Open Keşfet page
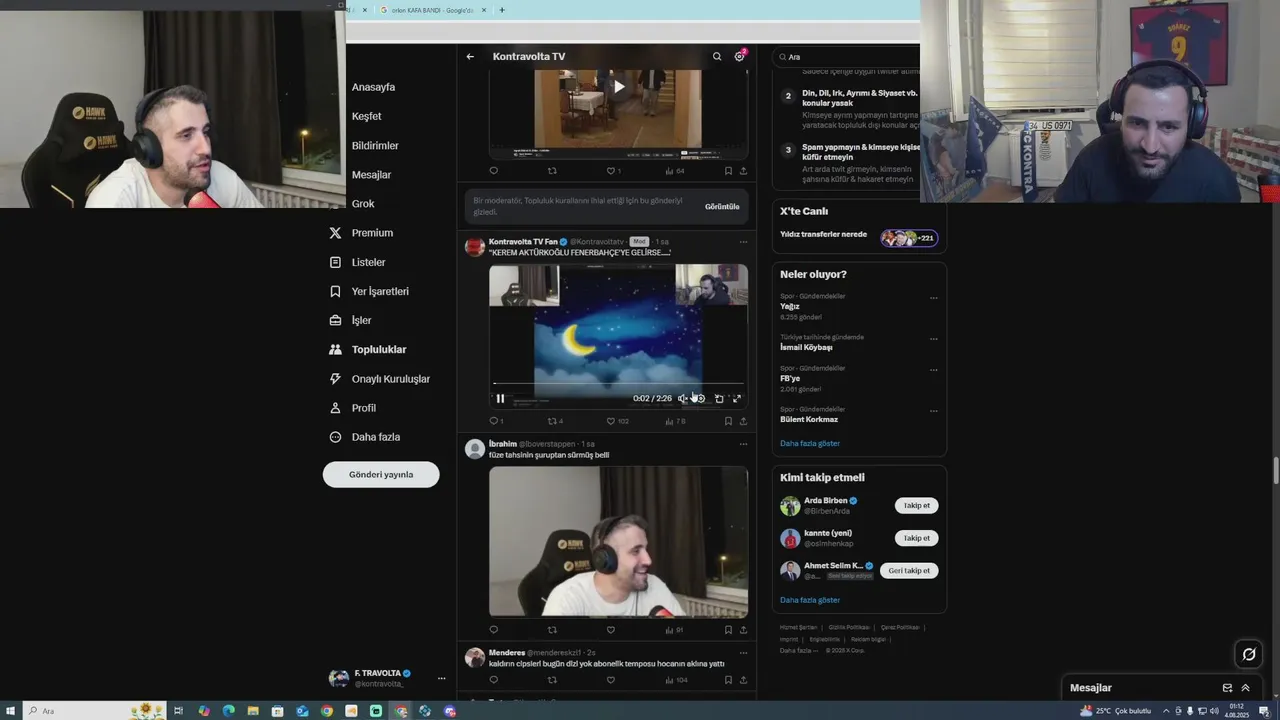 [x=366, y=116]
